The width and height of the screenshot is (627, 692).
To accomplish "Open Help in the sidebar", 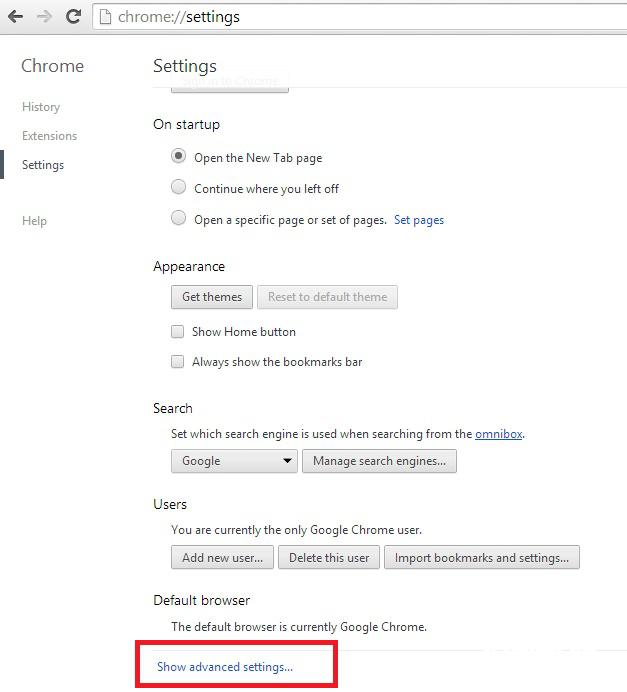I will click(x=34, y=221).
